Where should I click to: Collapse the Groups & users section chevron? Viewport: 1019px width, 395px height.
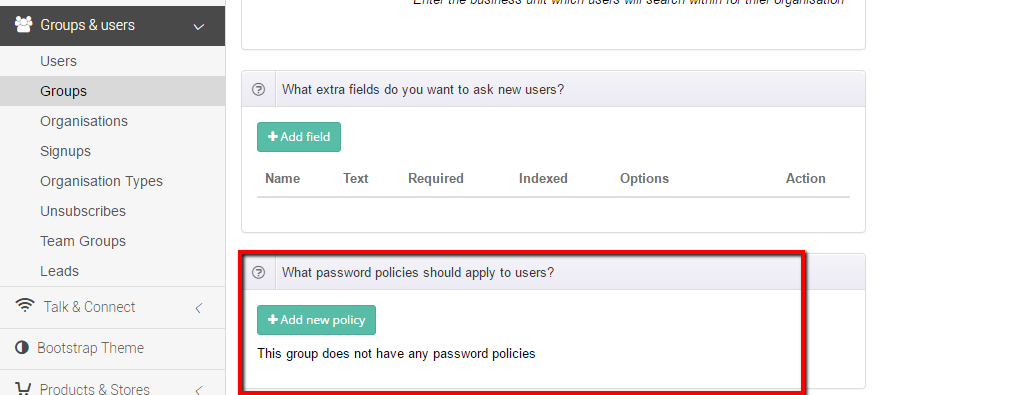click(x=199, y=27)
